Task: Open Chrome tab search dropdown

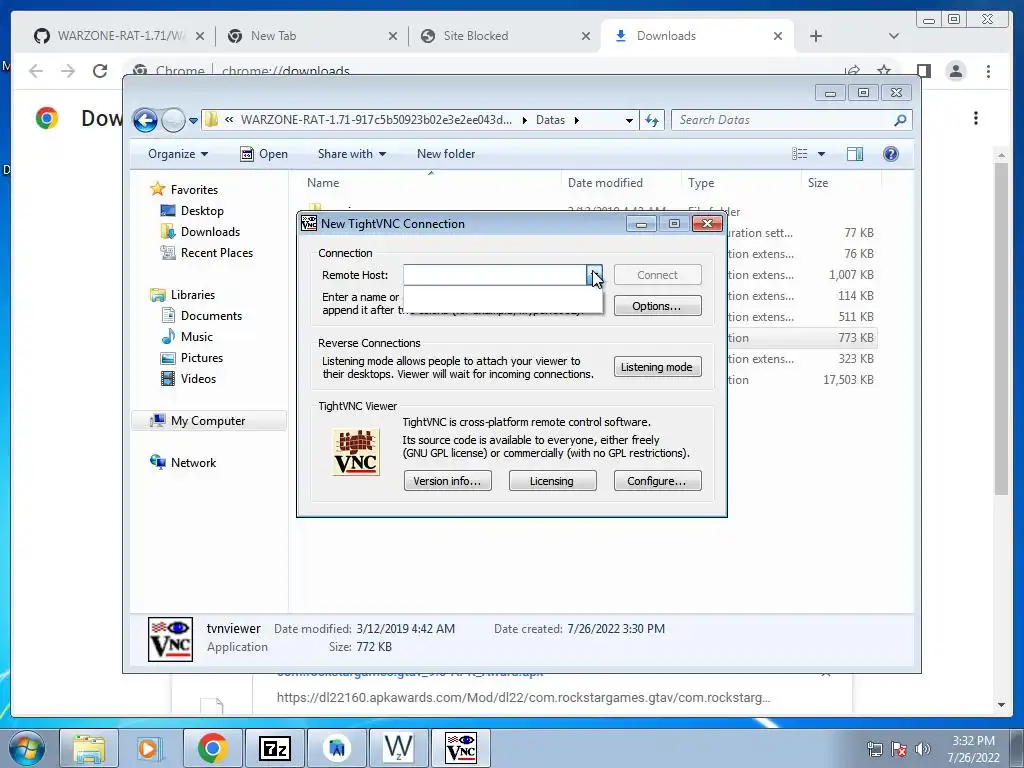Action: [x=894, y=36]
